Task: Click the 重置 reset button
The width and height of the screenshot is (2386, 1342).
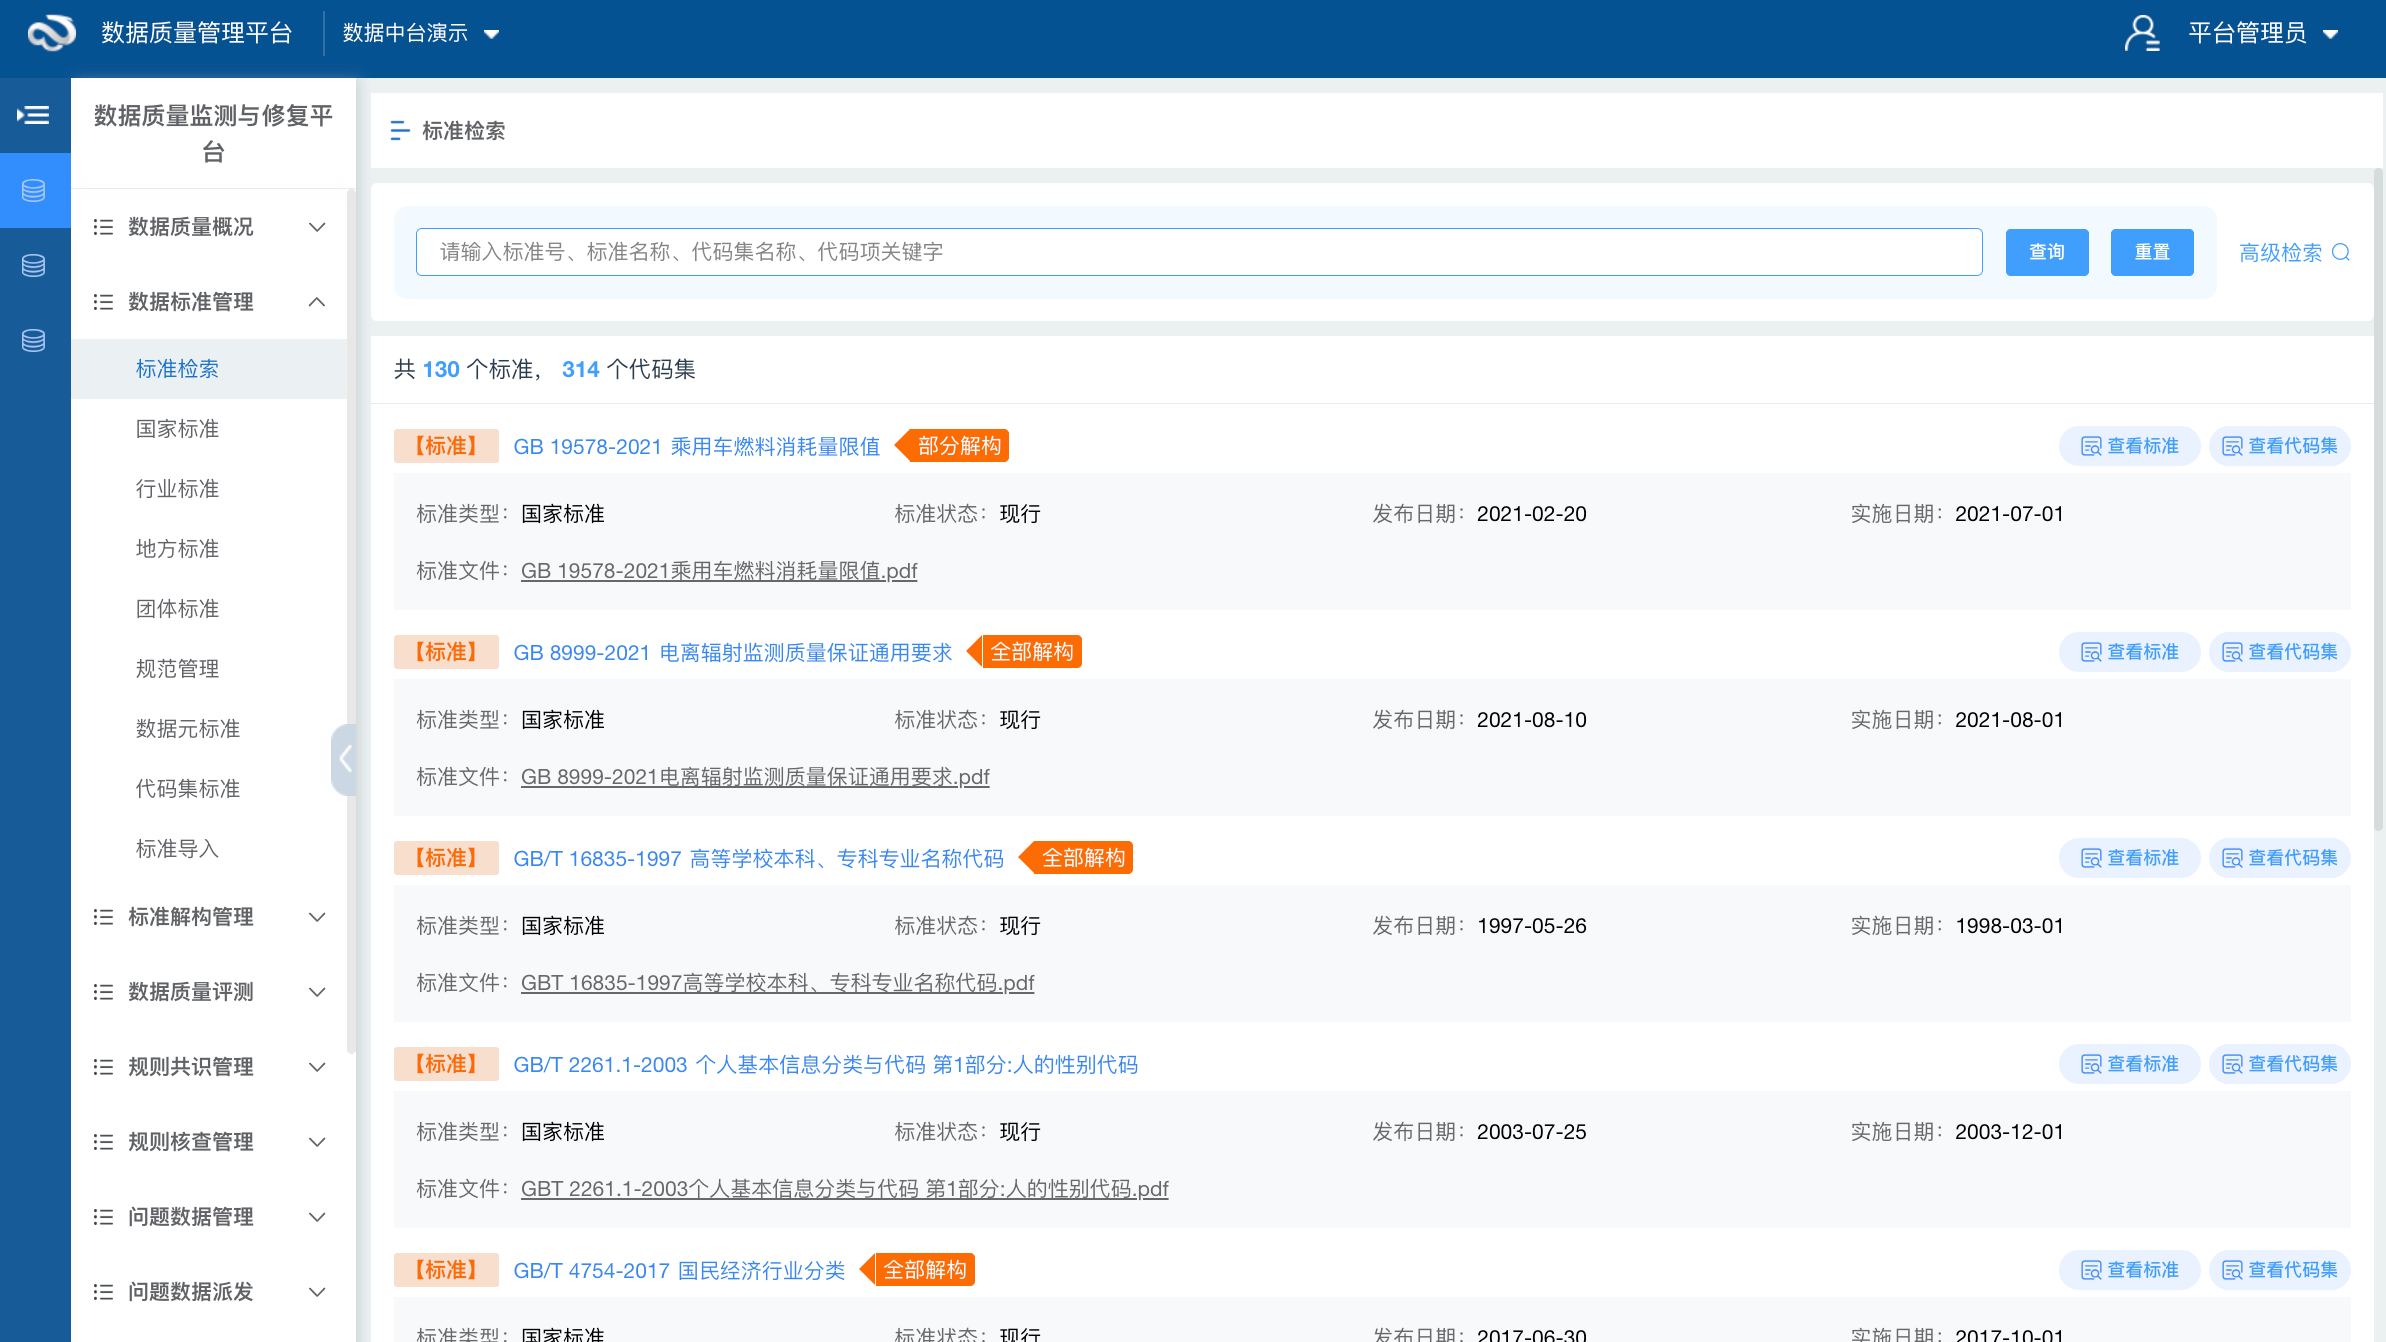Action: pyautogui.click(x=2152, y=252)
